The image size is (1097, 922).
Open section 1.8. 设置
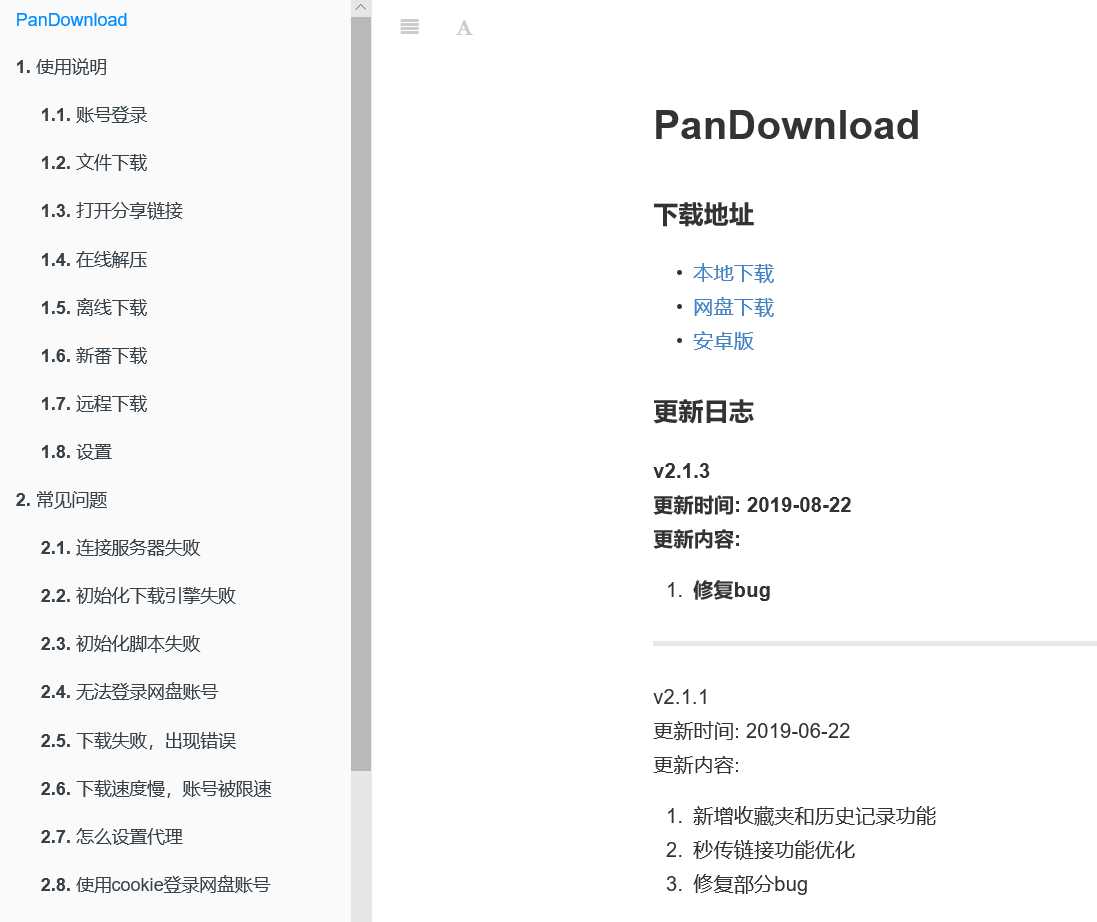coord(76,452)
